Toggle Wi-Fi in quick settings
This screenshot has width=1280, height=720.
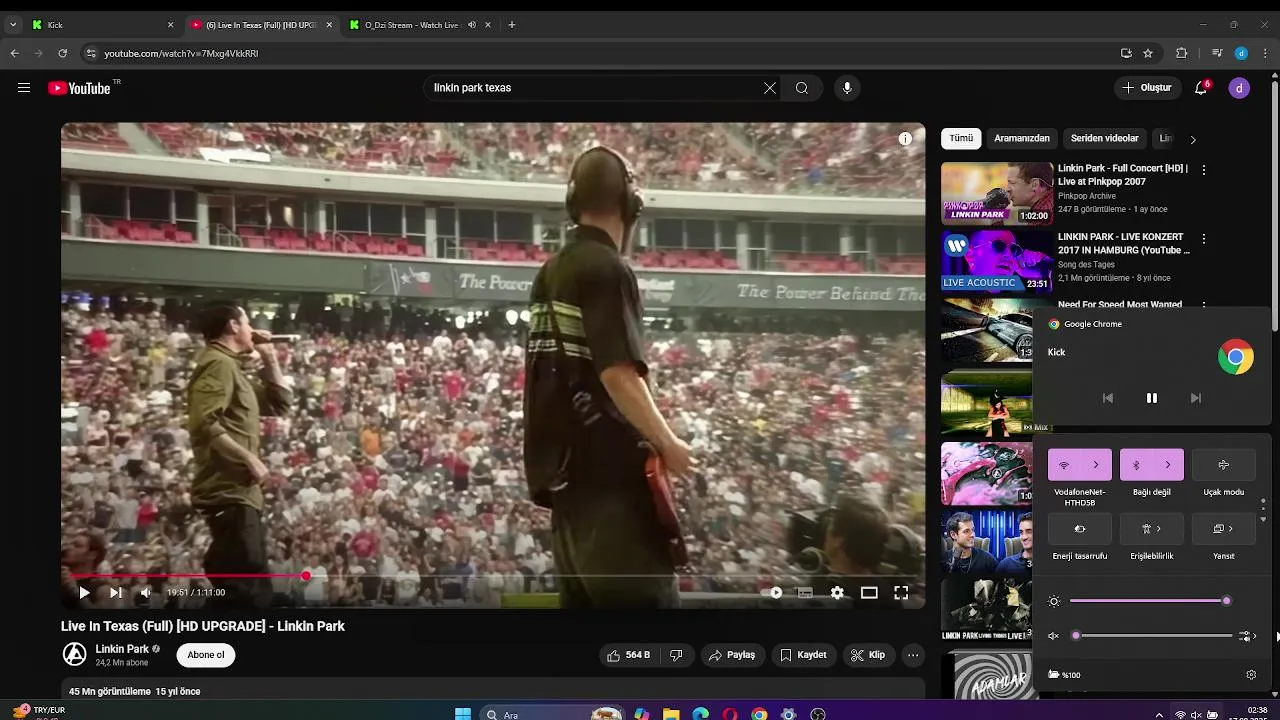point(1064,465)
